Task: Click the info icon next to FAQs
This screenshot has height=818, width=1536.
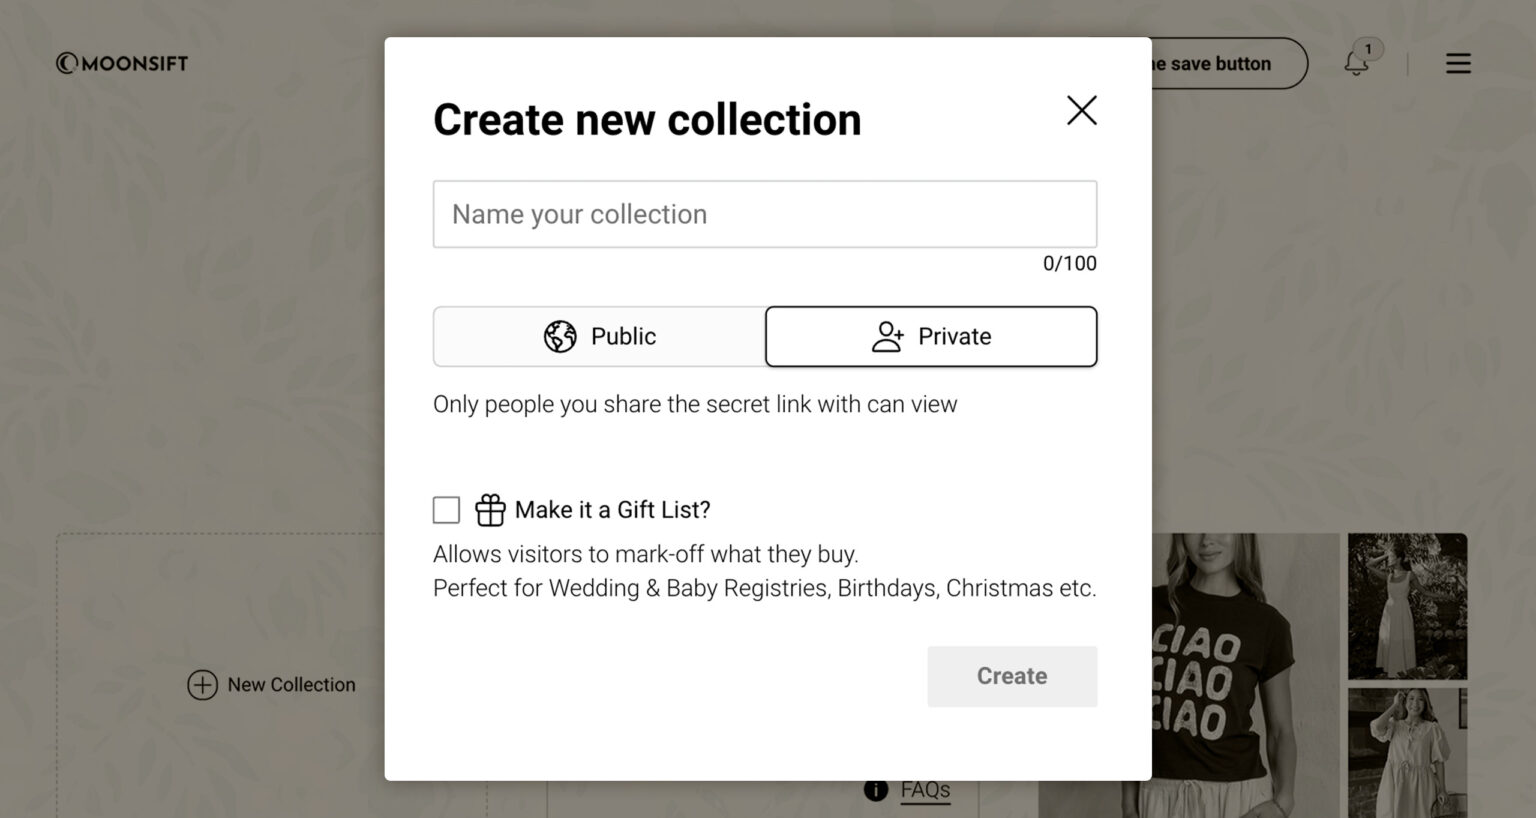Action: 875,790
